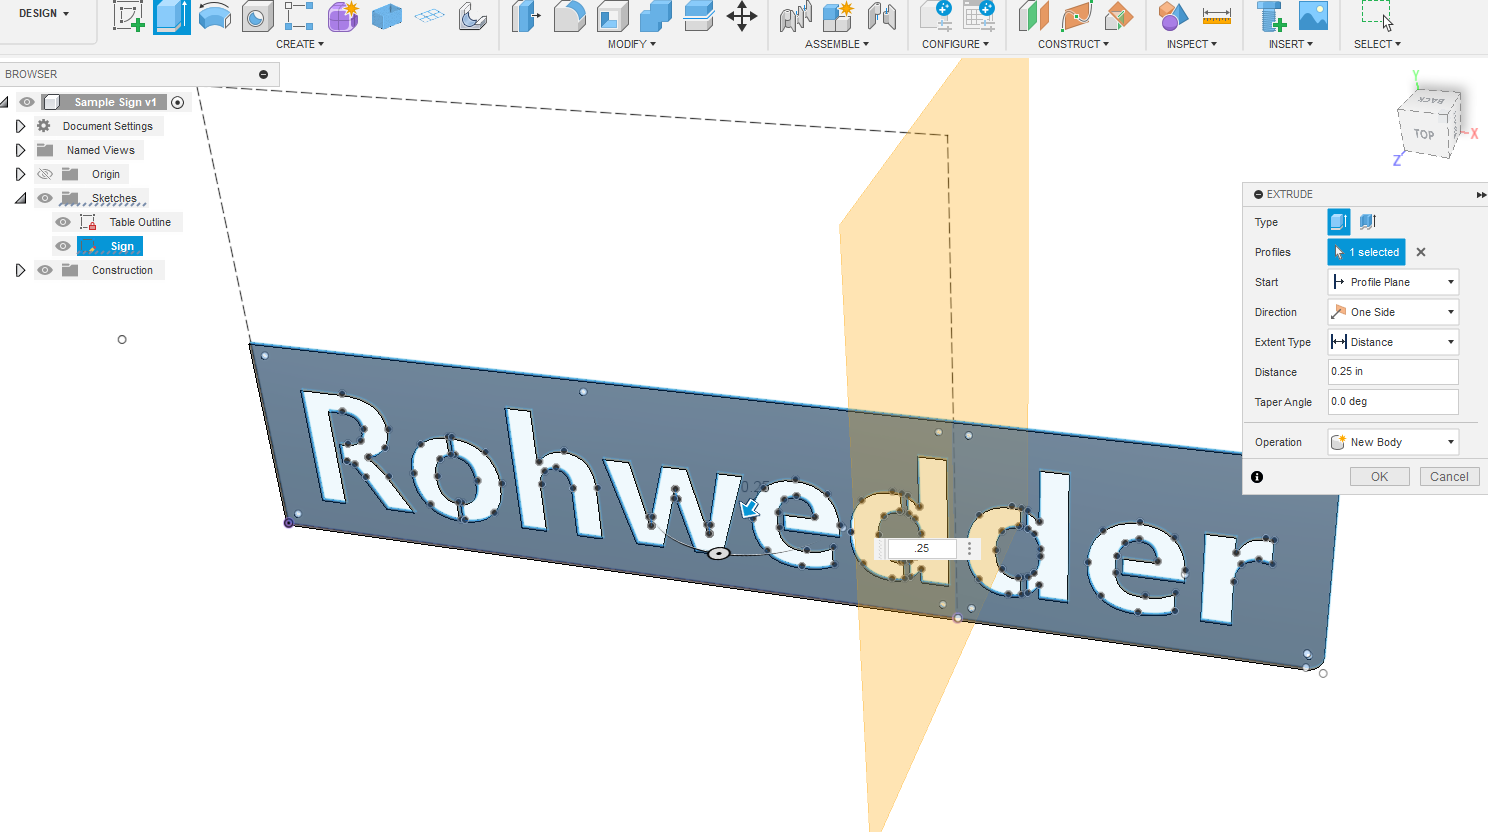Open the Operation New Body dropdown
The image size is (1488, 832).
1393,442
